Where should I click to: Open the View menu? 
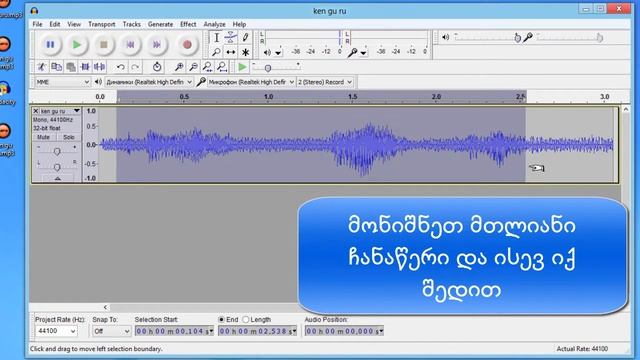coord(74,24)
